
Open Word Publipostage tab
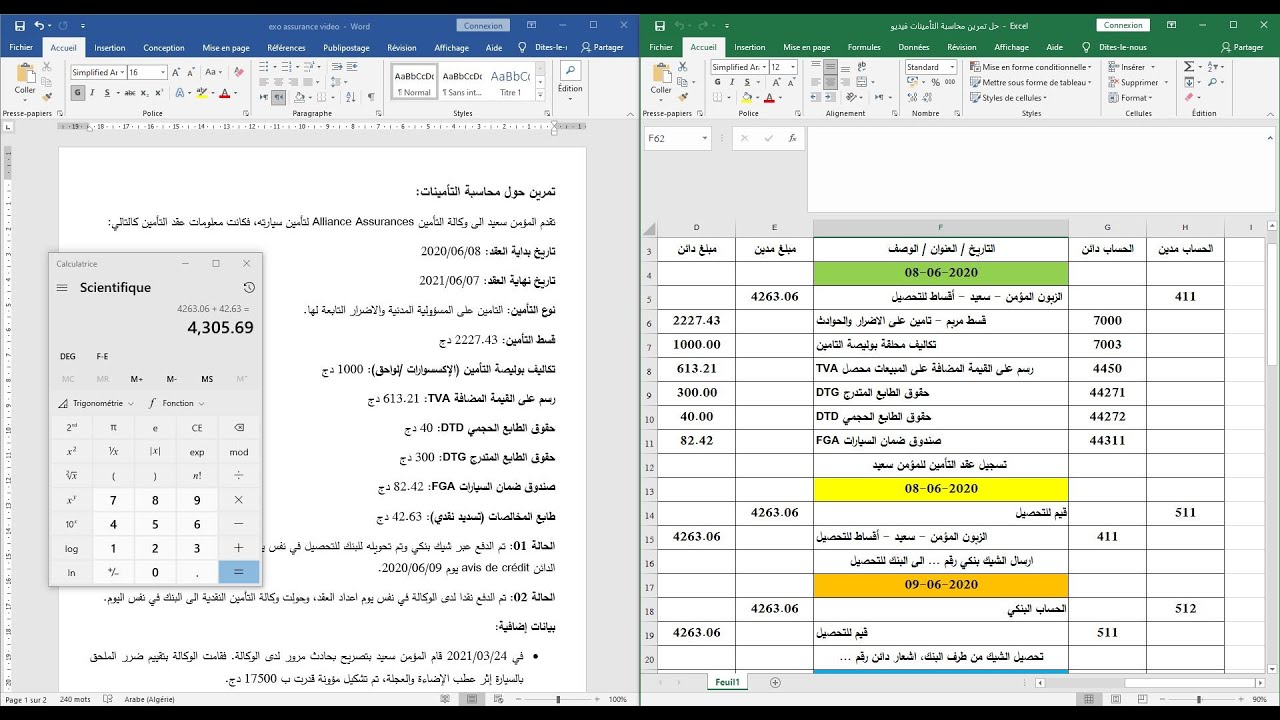346,47
